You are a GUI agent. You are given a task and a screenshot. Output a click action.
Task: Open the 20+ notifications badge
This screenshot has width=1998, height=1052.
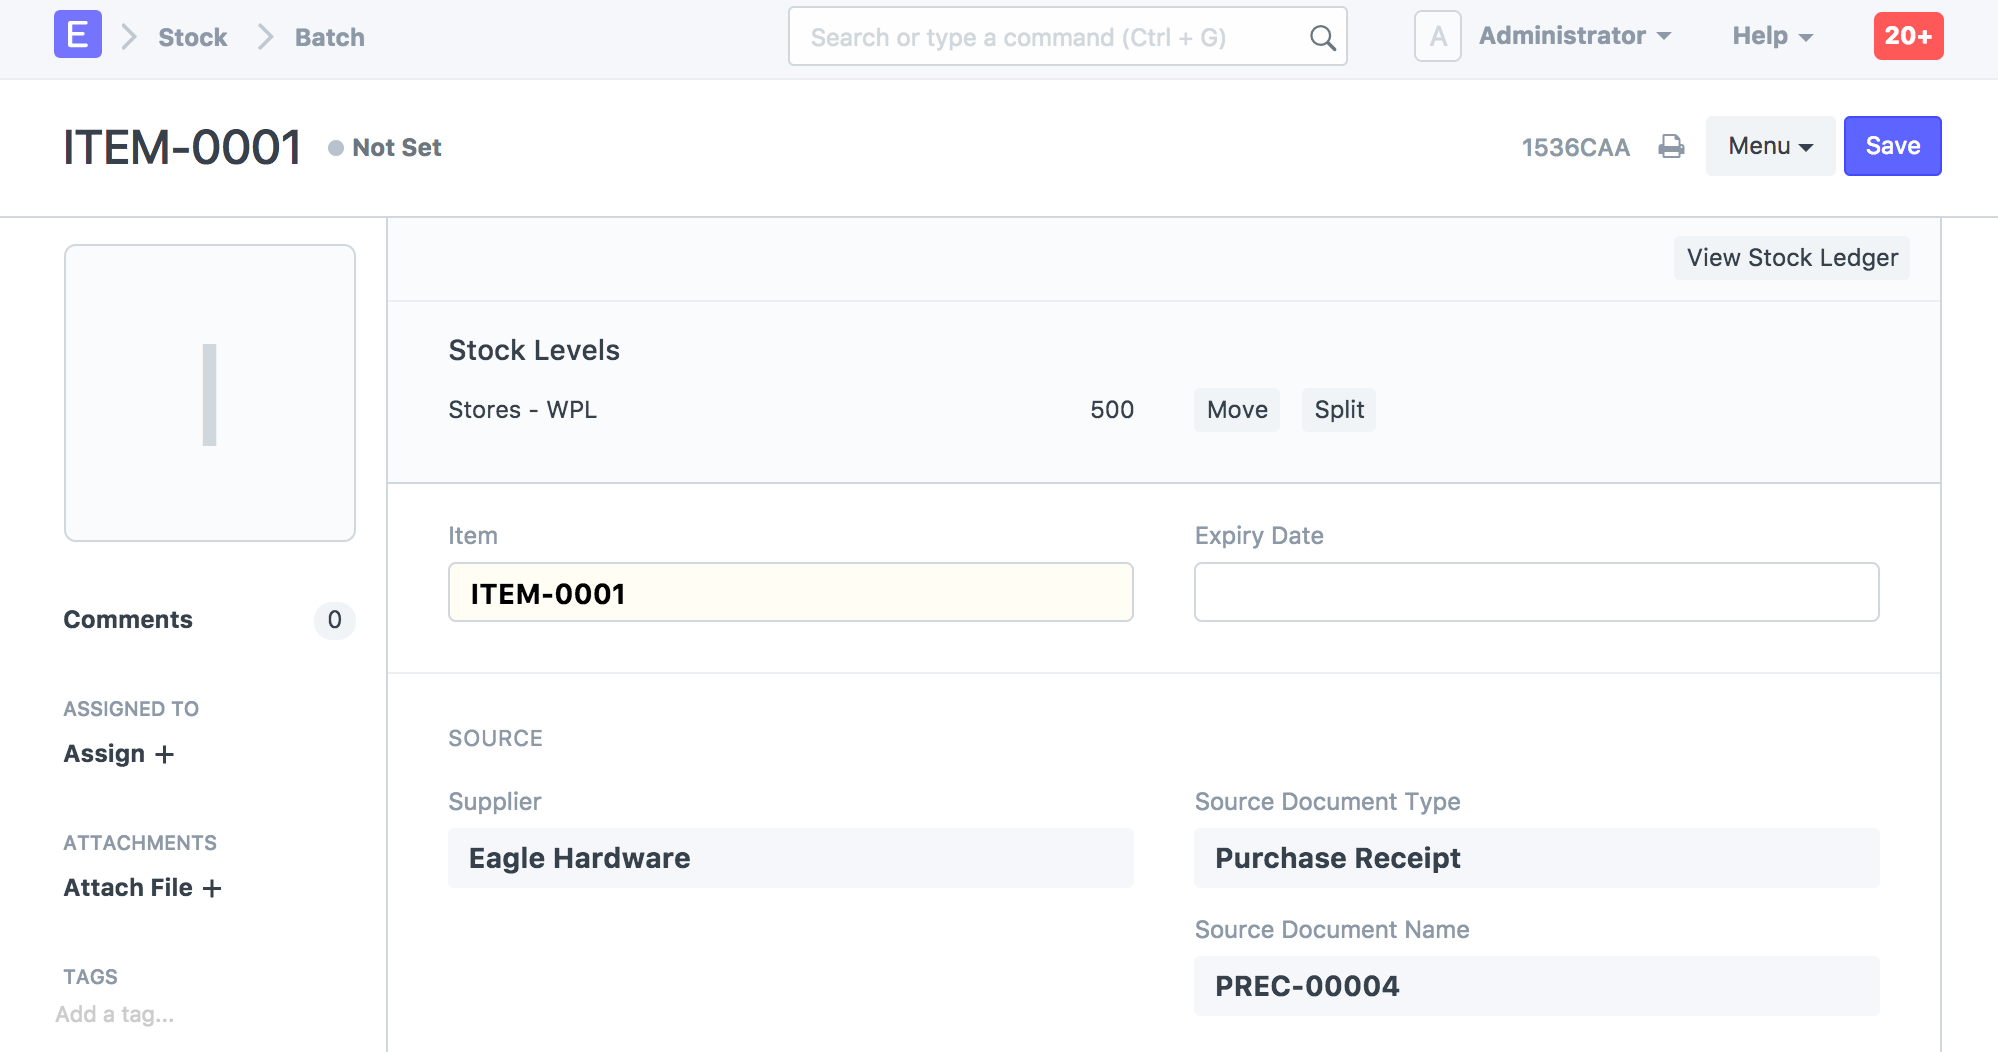[1908, 36]
